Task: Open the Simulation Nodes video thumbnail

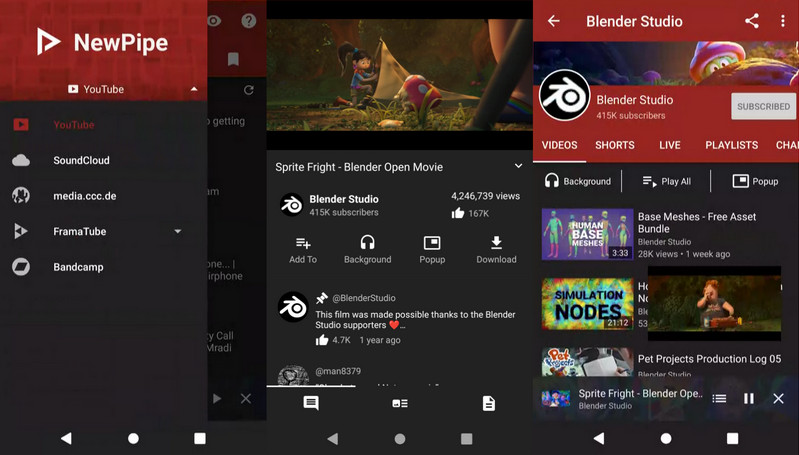Action: point(588,304)
